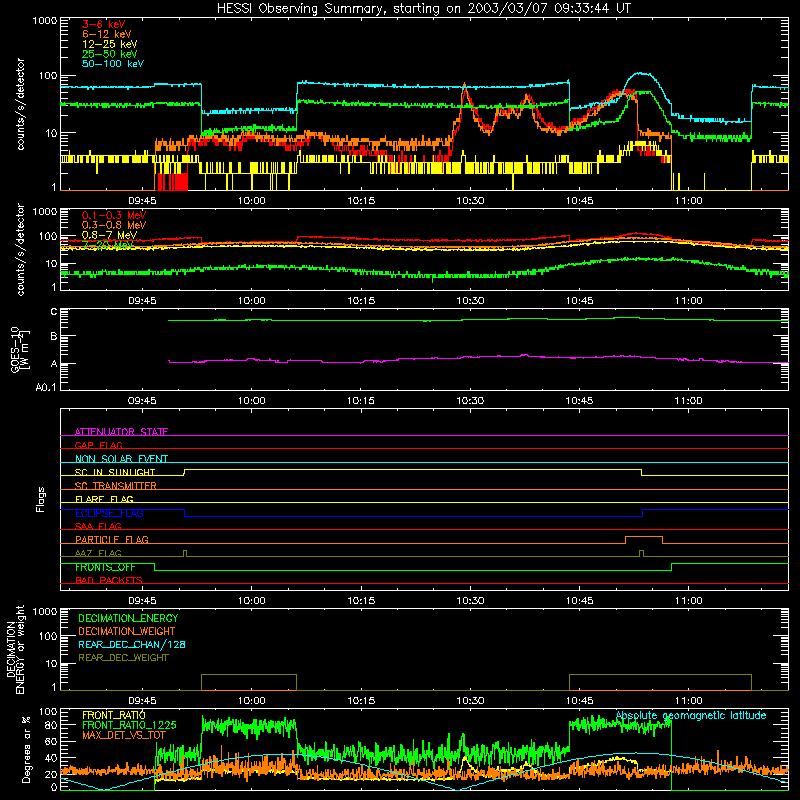Select the 0.3-0.8 MeV legend label
The height and width of the screenshot is (800, 800).
pyautogui.click(x=114, y=225)
